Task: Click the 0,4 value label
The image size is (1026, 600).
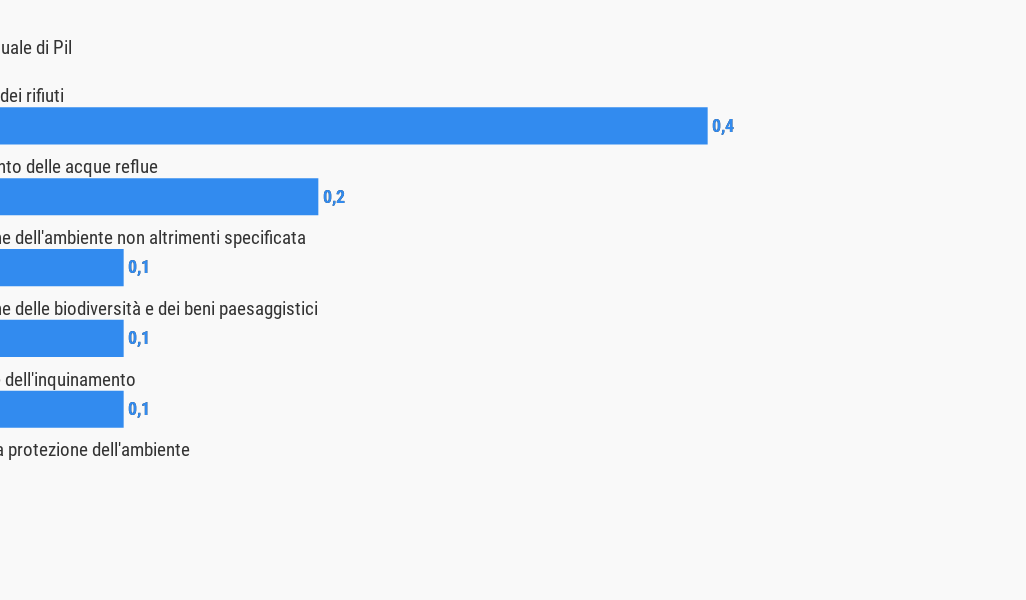Action: [723, 126]
